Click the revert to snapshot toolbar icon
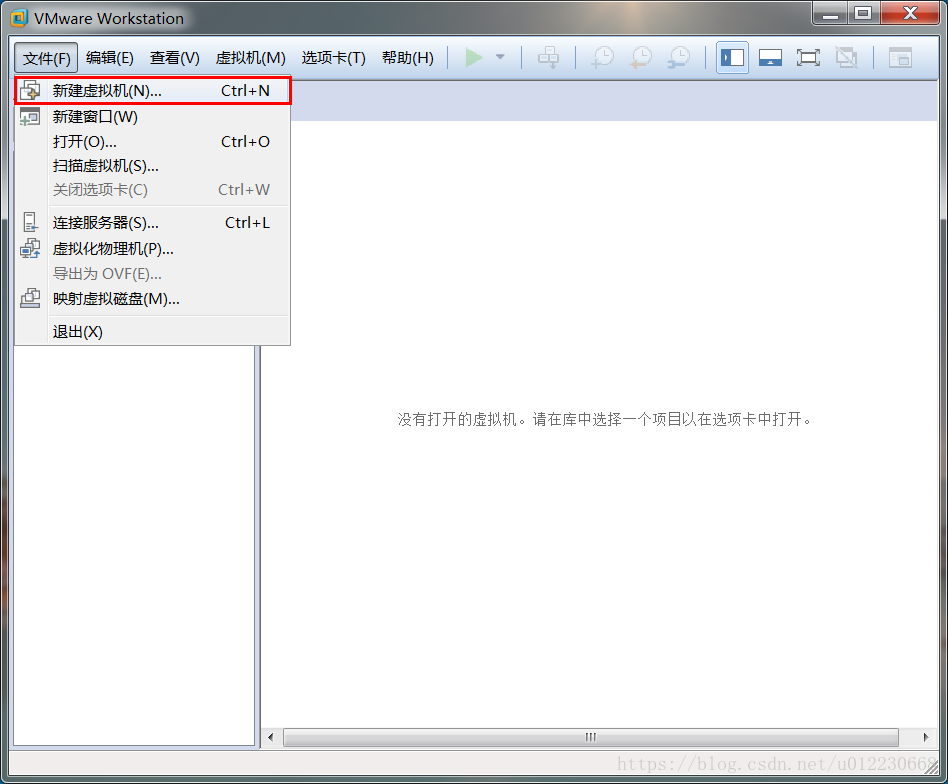The height and width of the screenshot is (784, 948). tap(641, 57)
